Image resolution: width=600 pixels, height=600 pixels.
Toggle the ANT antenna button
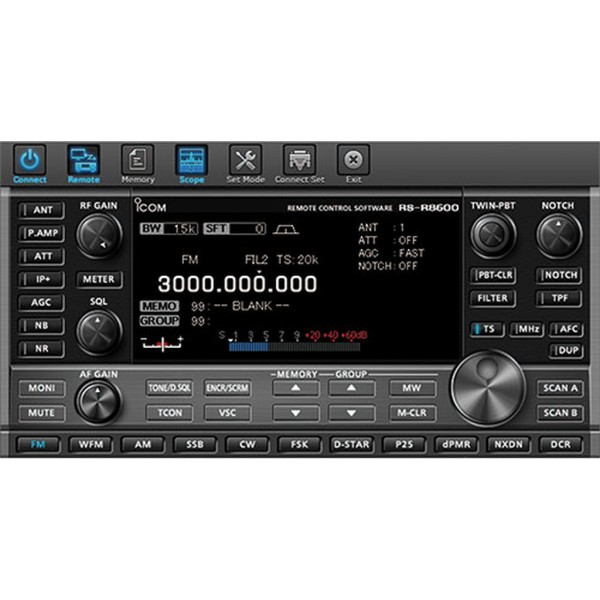coord(41,210)
